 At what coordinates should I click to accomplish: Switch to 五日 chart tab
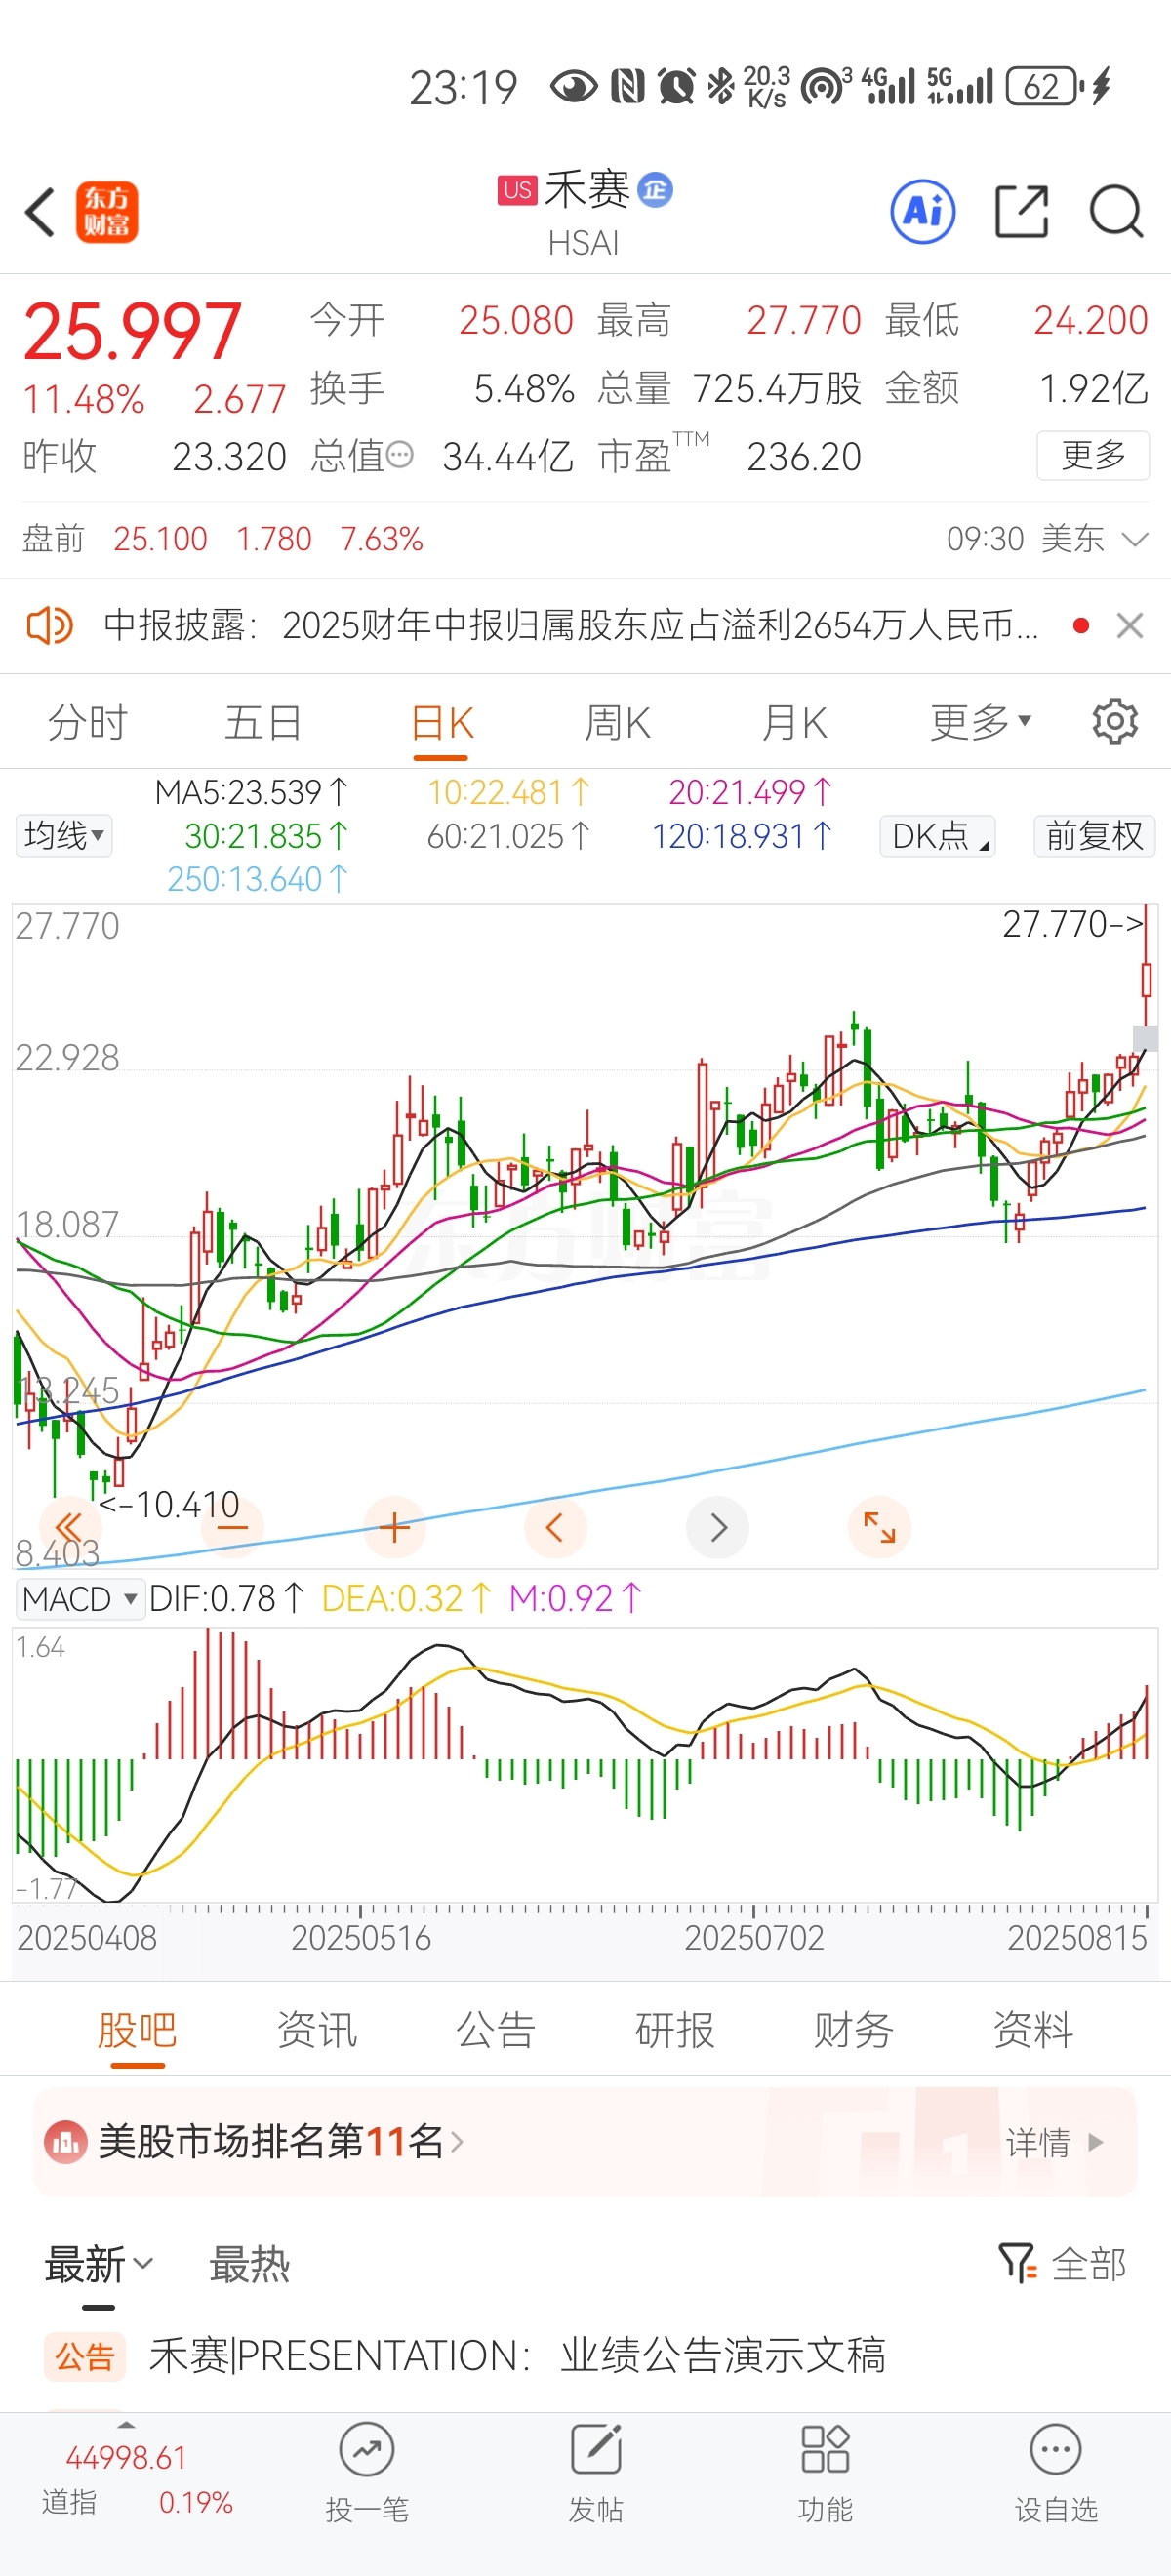tap(264, 722)
